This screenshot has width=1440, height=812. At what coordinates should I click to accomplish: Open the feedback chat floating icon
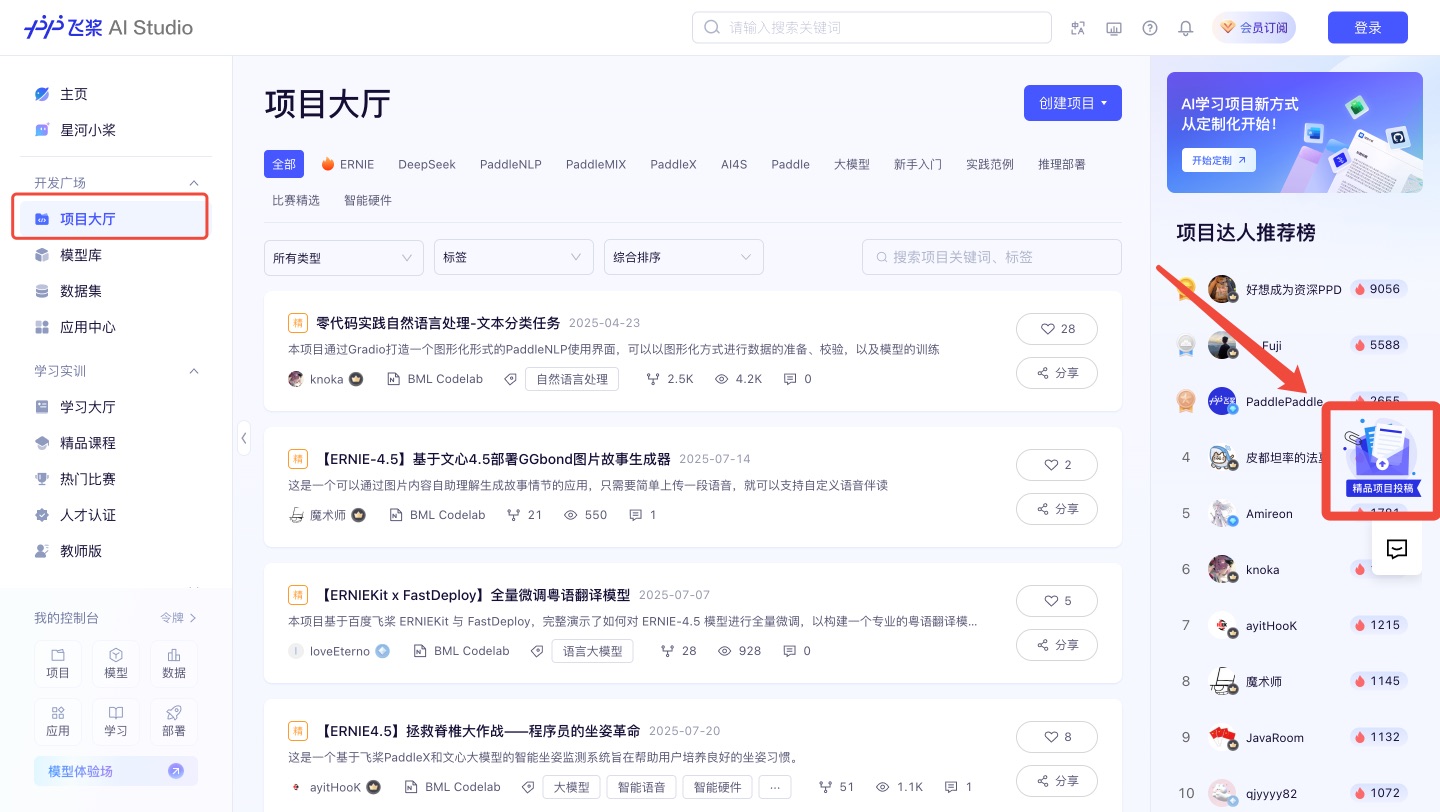tap(1397, 549)
